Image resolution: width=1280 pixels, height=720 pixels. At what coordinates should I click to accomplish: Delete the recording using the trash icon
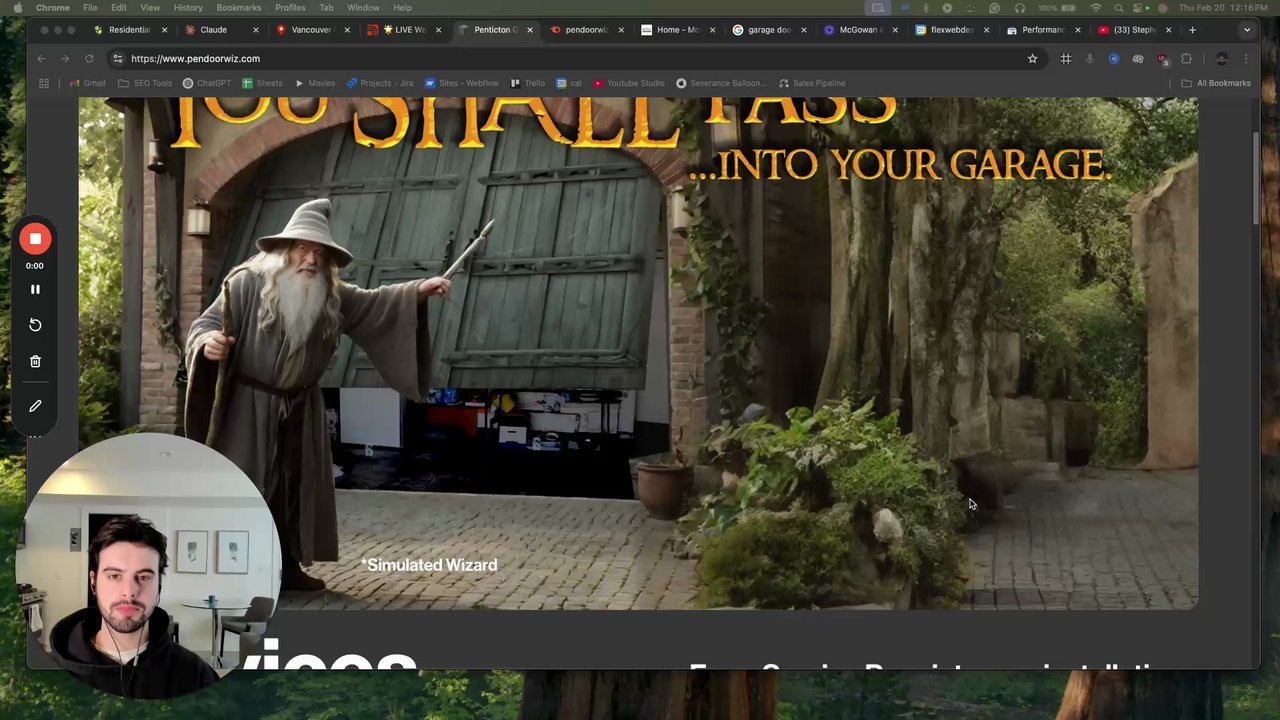click(35, 361)
